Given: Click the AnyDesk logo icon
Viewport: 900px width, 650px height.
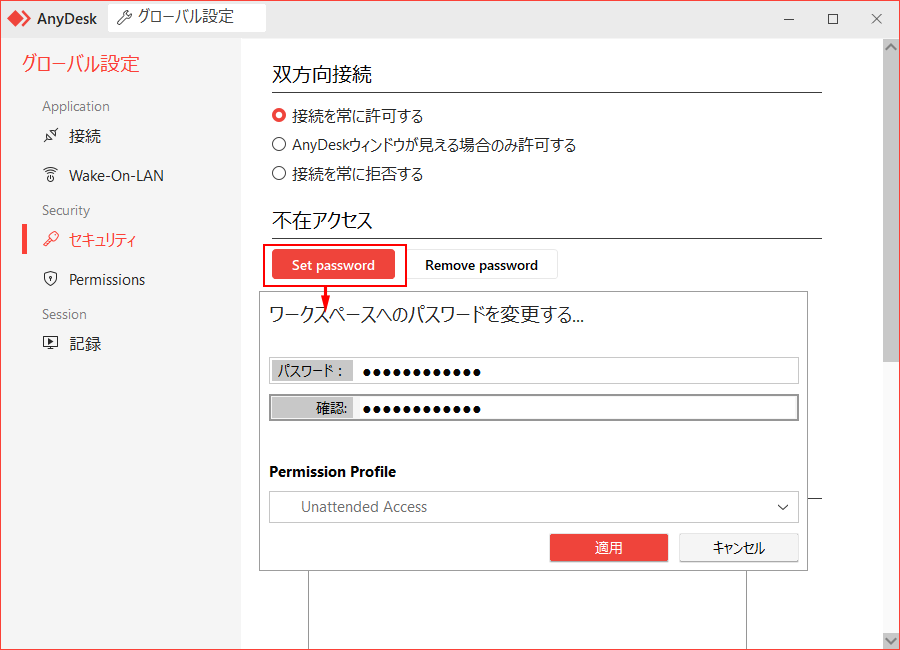Looking at the screenshot, I should tap(17, 17).
